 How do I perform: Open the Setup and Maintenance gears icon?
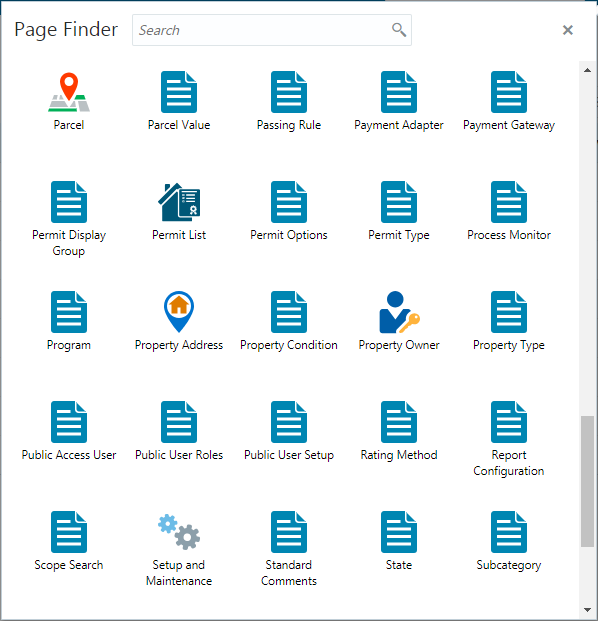tap(179, 532)
